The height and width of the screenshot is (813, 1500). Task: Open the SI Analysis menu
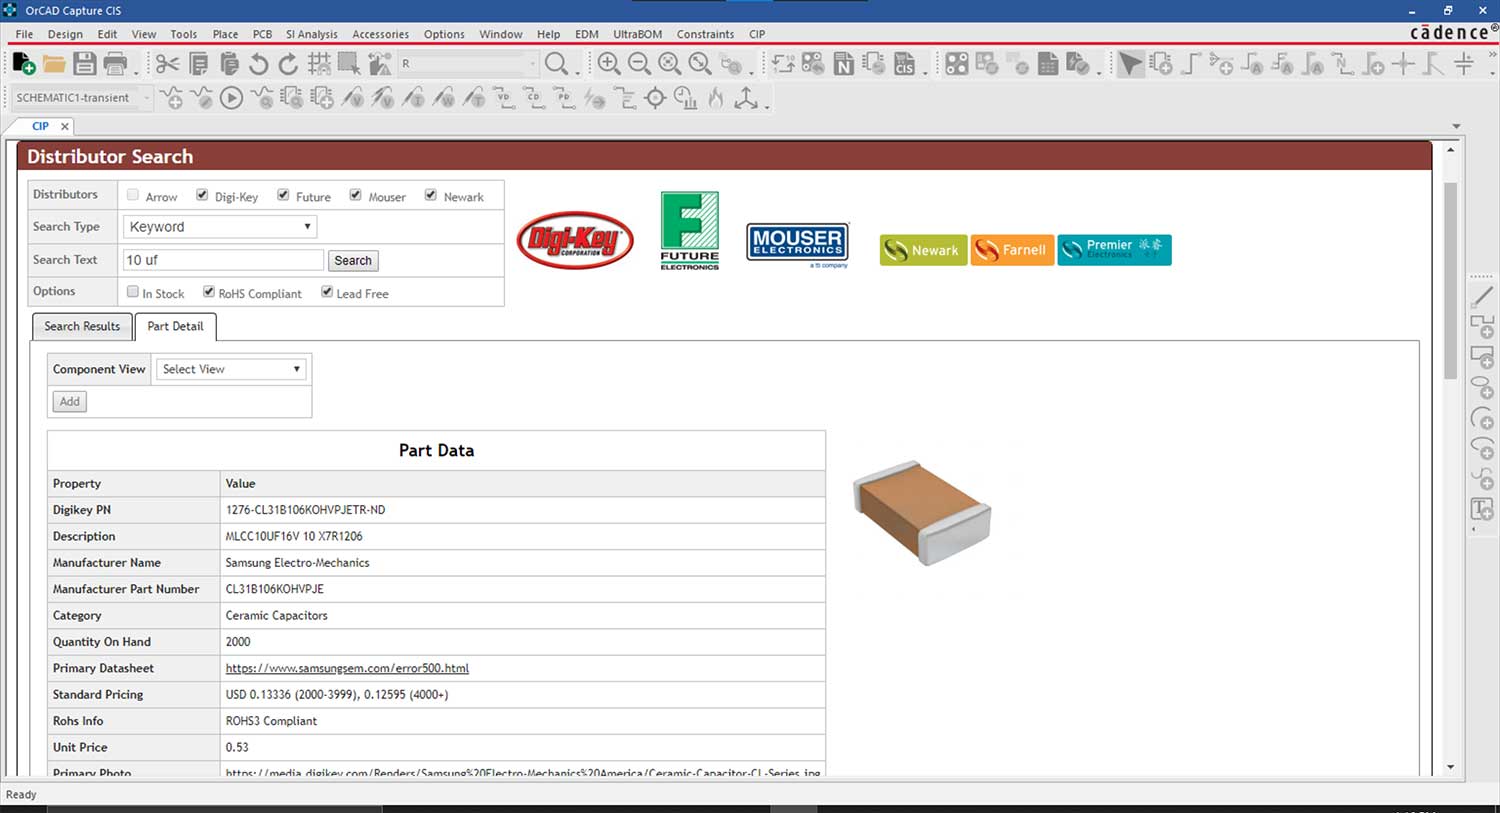coord(312,34)
